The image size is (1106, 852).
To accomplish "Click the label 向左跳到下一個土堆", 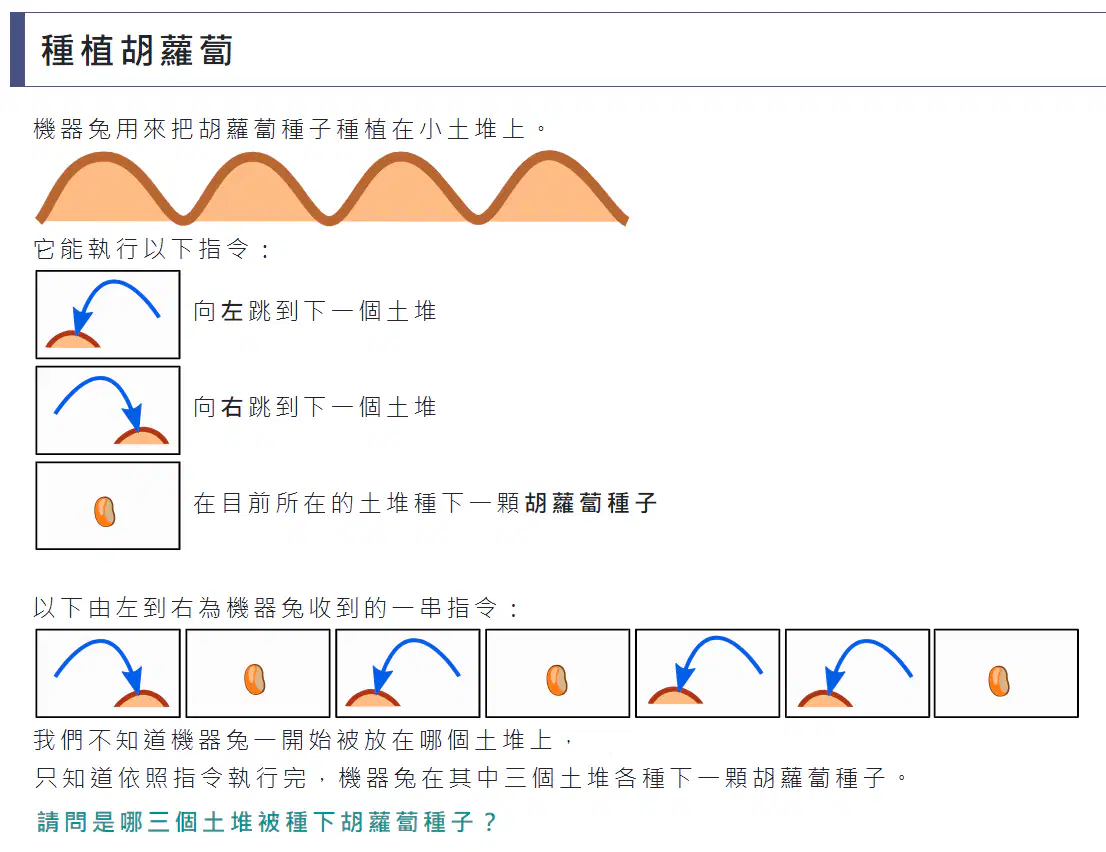I will coord(315,311).
